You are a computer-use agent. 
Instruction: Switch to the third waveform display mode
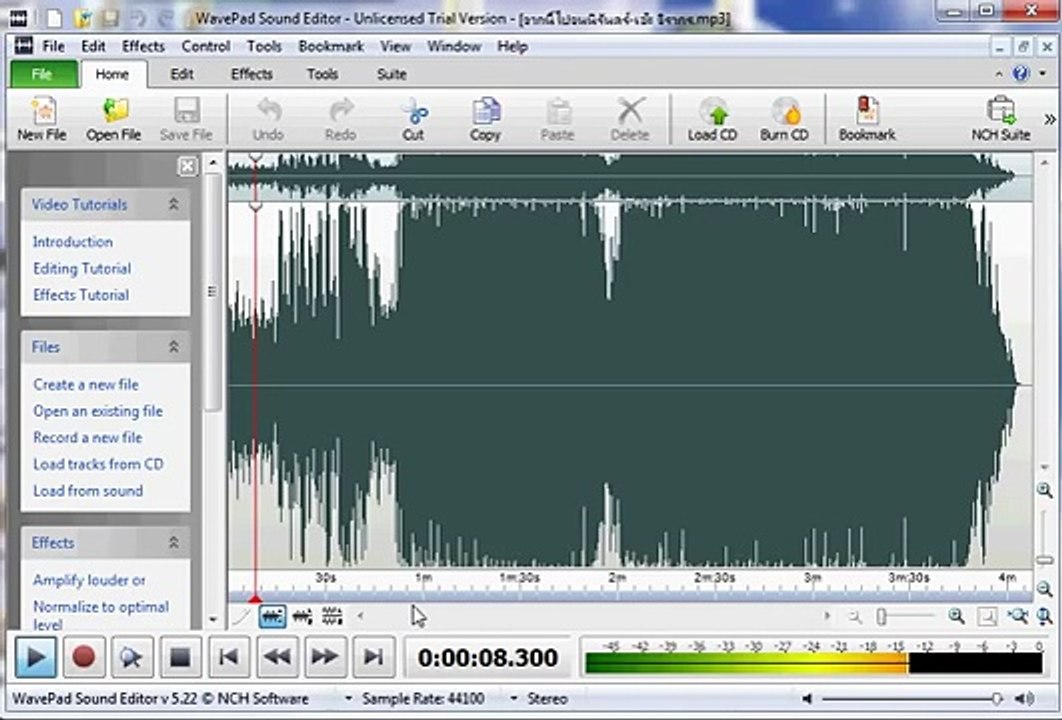332,616
